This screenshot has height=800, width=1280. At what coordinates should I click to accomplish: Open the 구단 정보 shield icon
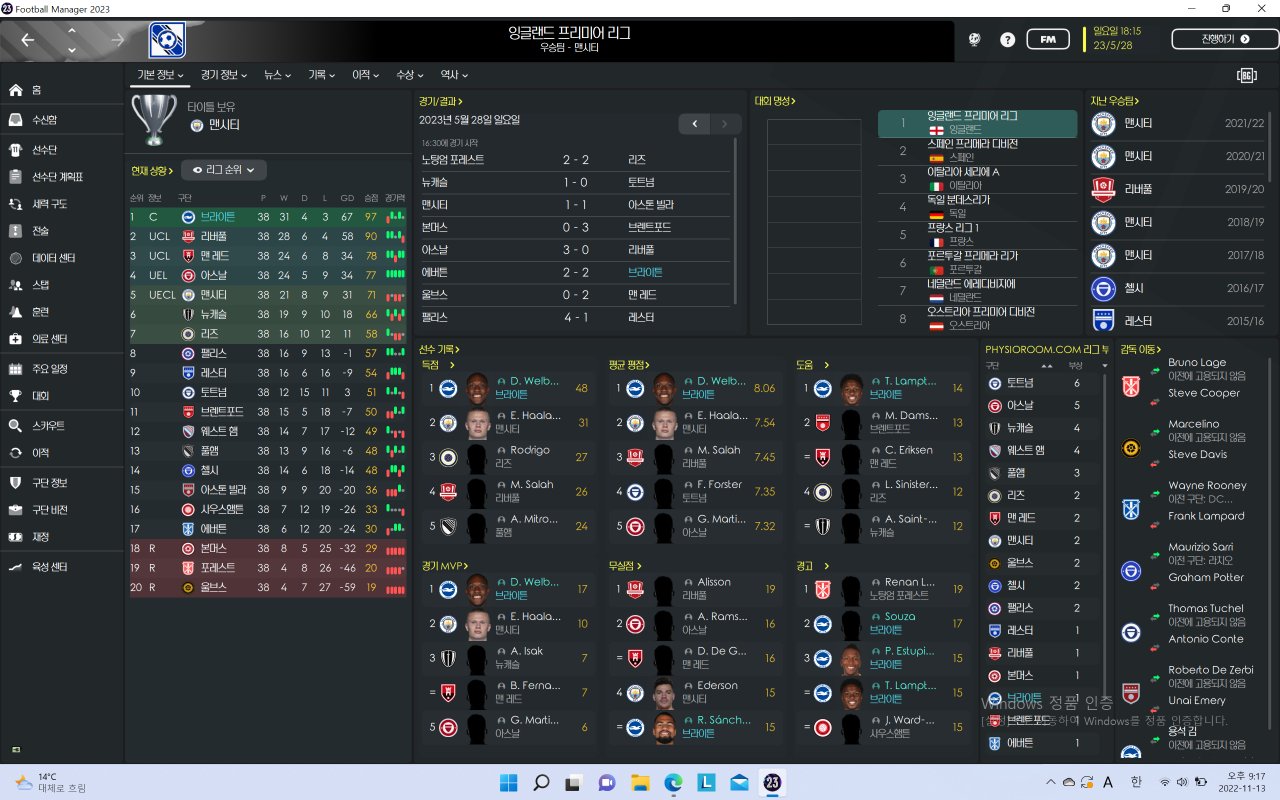[x=15, y=483]
